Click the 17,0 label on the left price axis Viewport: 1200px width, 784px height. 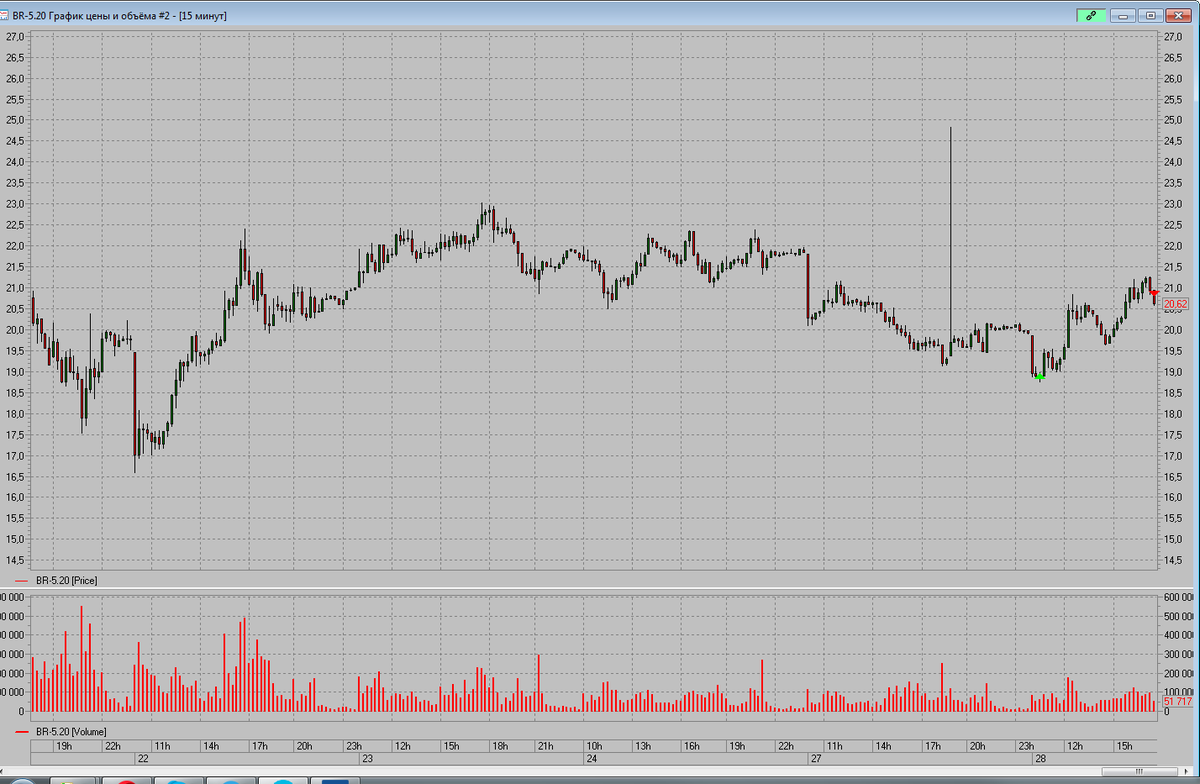pos(16,456)
